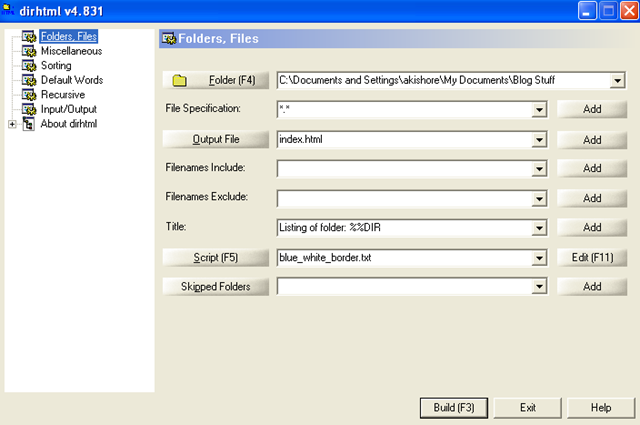Click the Default Words settings icon
The width and height of the screenshot is (640, 425).
click(x=29, y=80)
